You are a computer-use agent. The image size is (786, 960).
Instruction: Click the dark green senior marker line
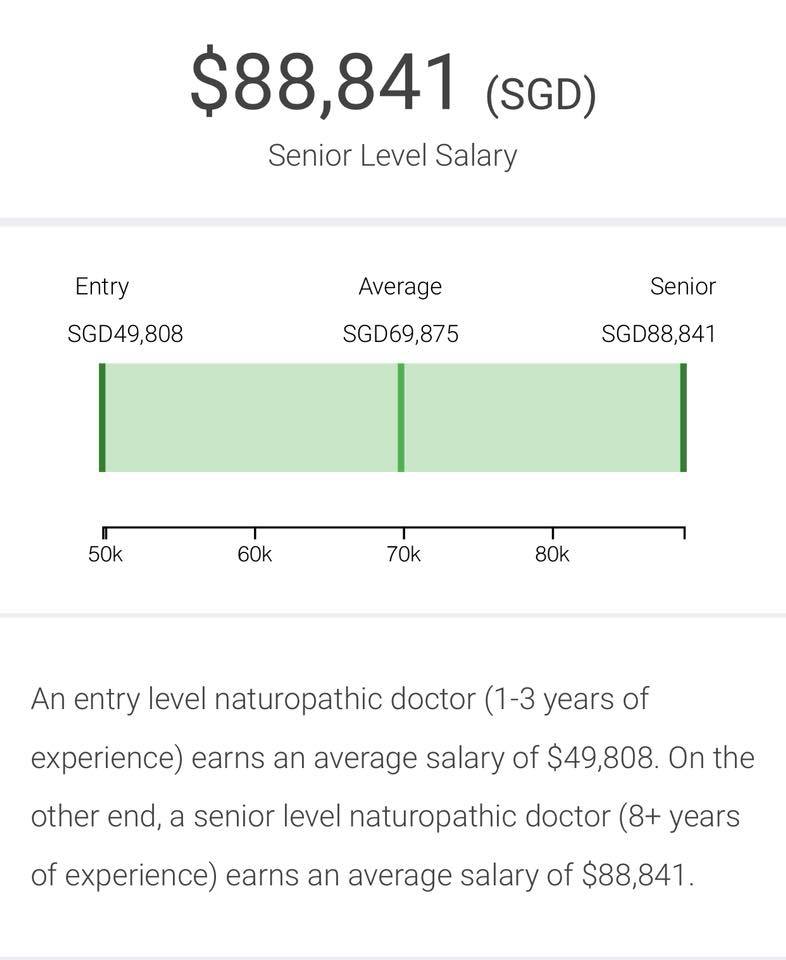tap(684, 418)
